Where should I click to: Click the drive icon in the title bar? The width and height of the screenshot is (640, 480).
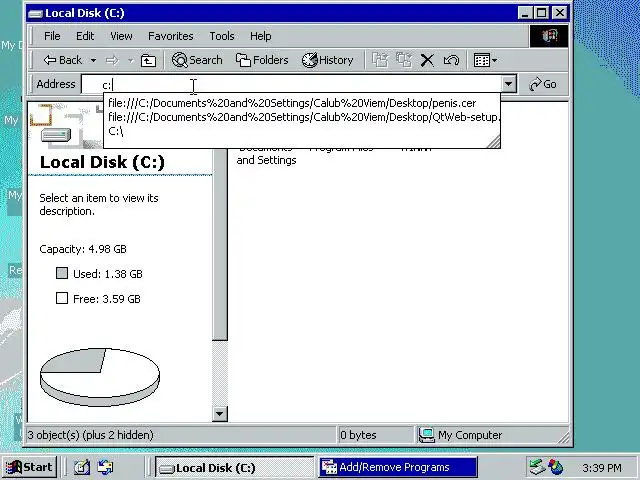point(36,13)
